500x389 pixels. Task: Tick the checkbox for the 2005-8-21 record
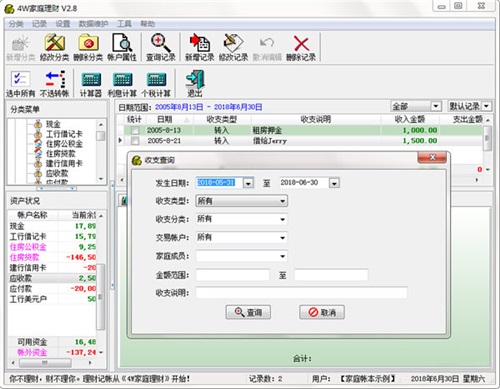coord(135,141)
